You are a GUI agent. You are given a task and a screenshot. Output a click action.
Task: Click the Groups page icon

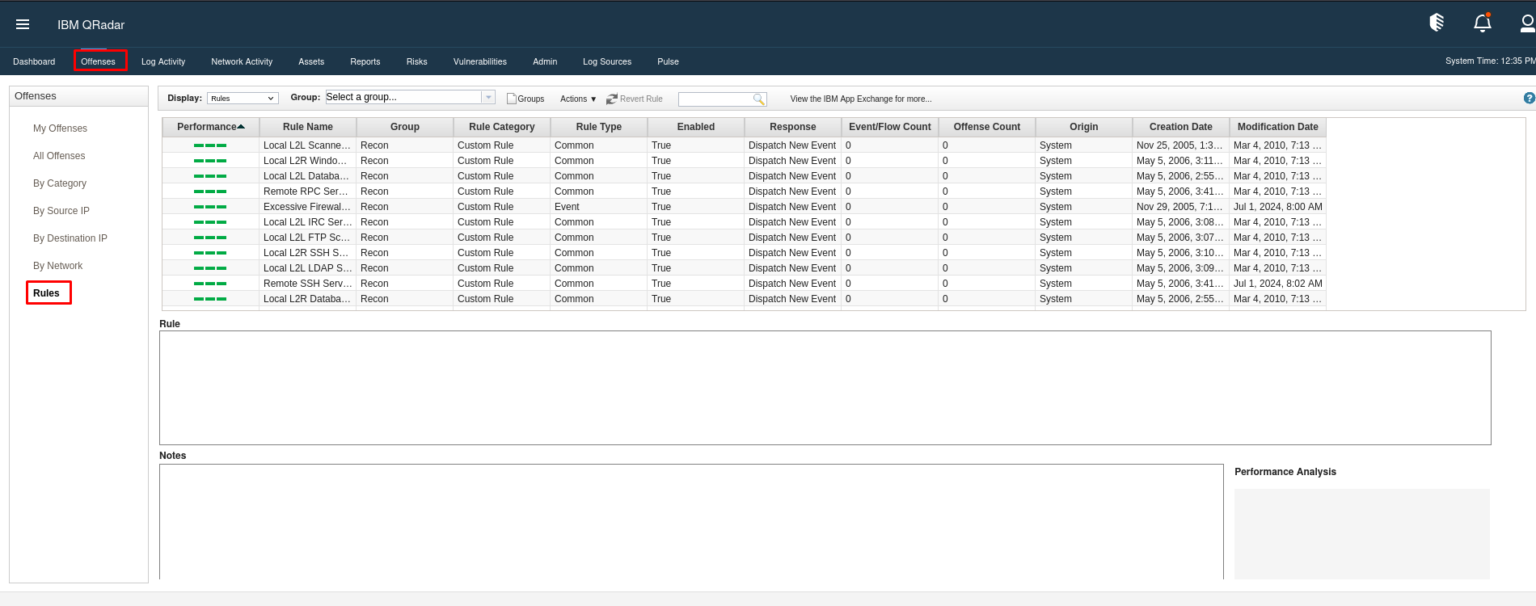[512, 99]
